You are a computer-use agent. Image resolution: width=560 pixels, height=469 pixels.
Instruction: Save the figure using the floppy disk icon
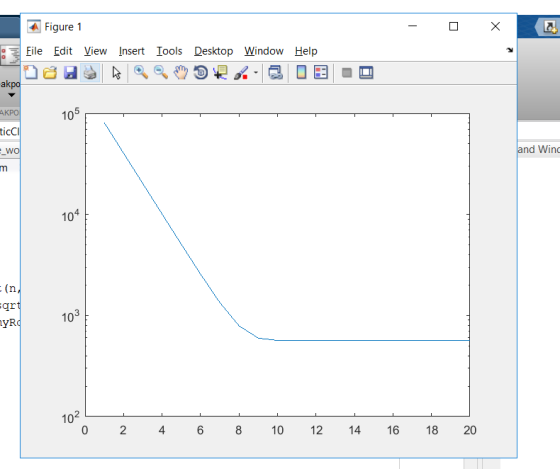tap(70, 73)
